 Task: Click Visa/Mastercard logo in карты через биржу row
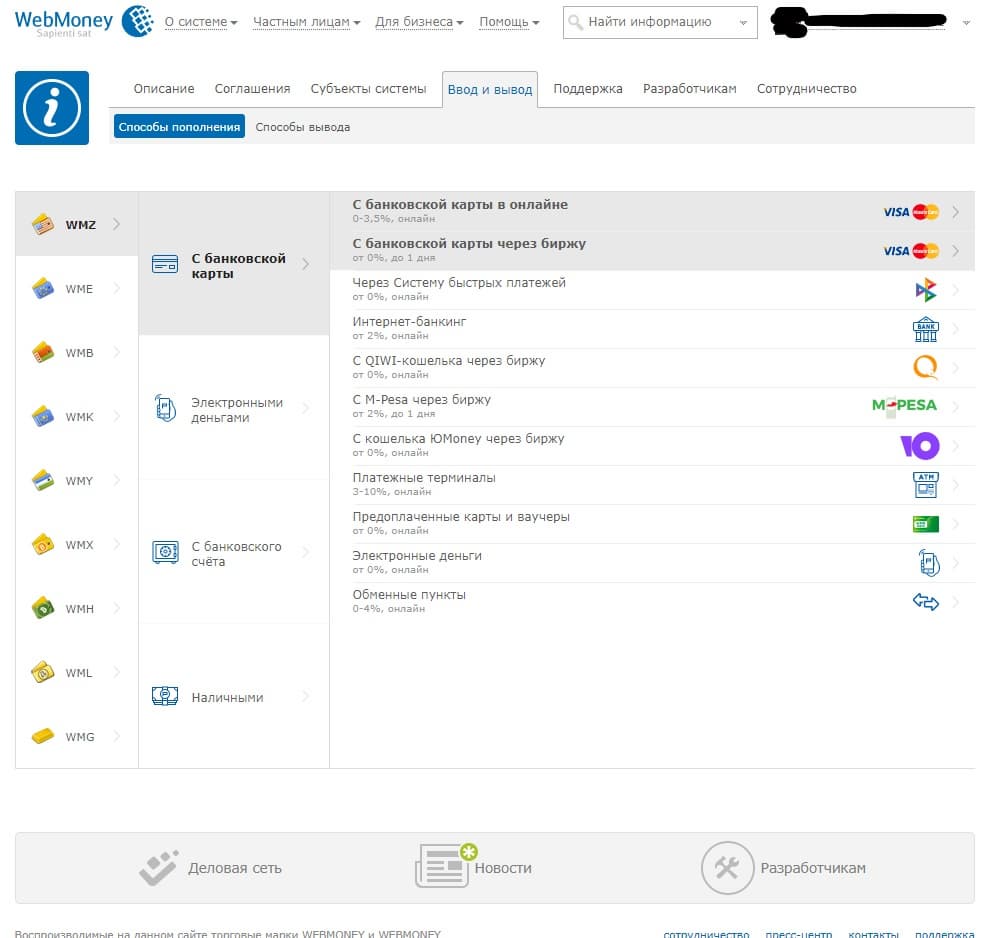(x=911, y=251)
